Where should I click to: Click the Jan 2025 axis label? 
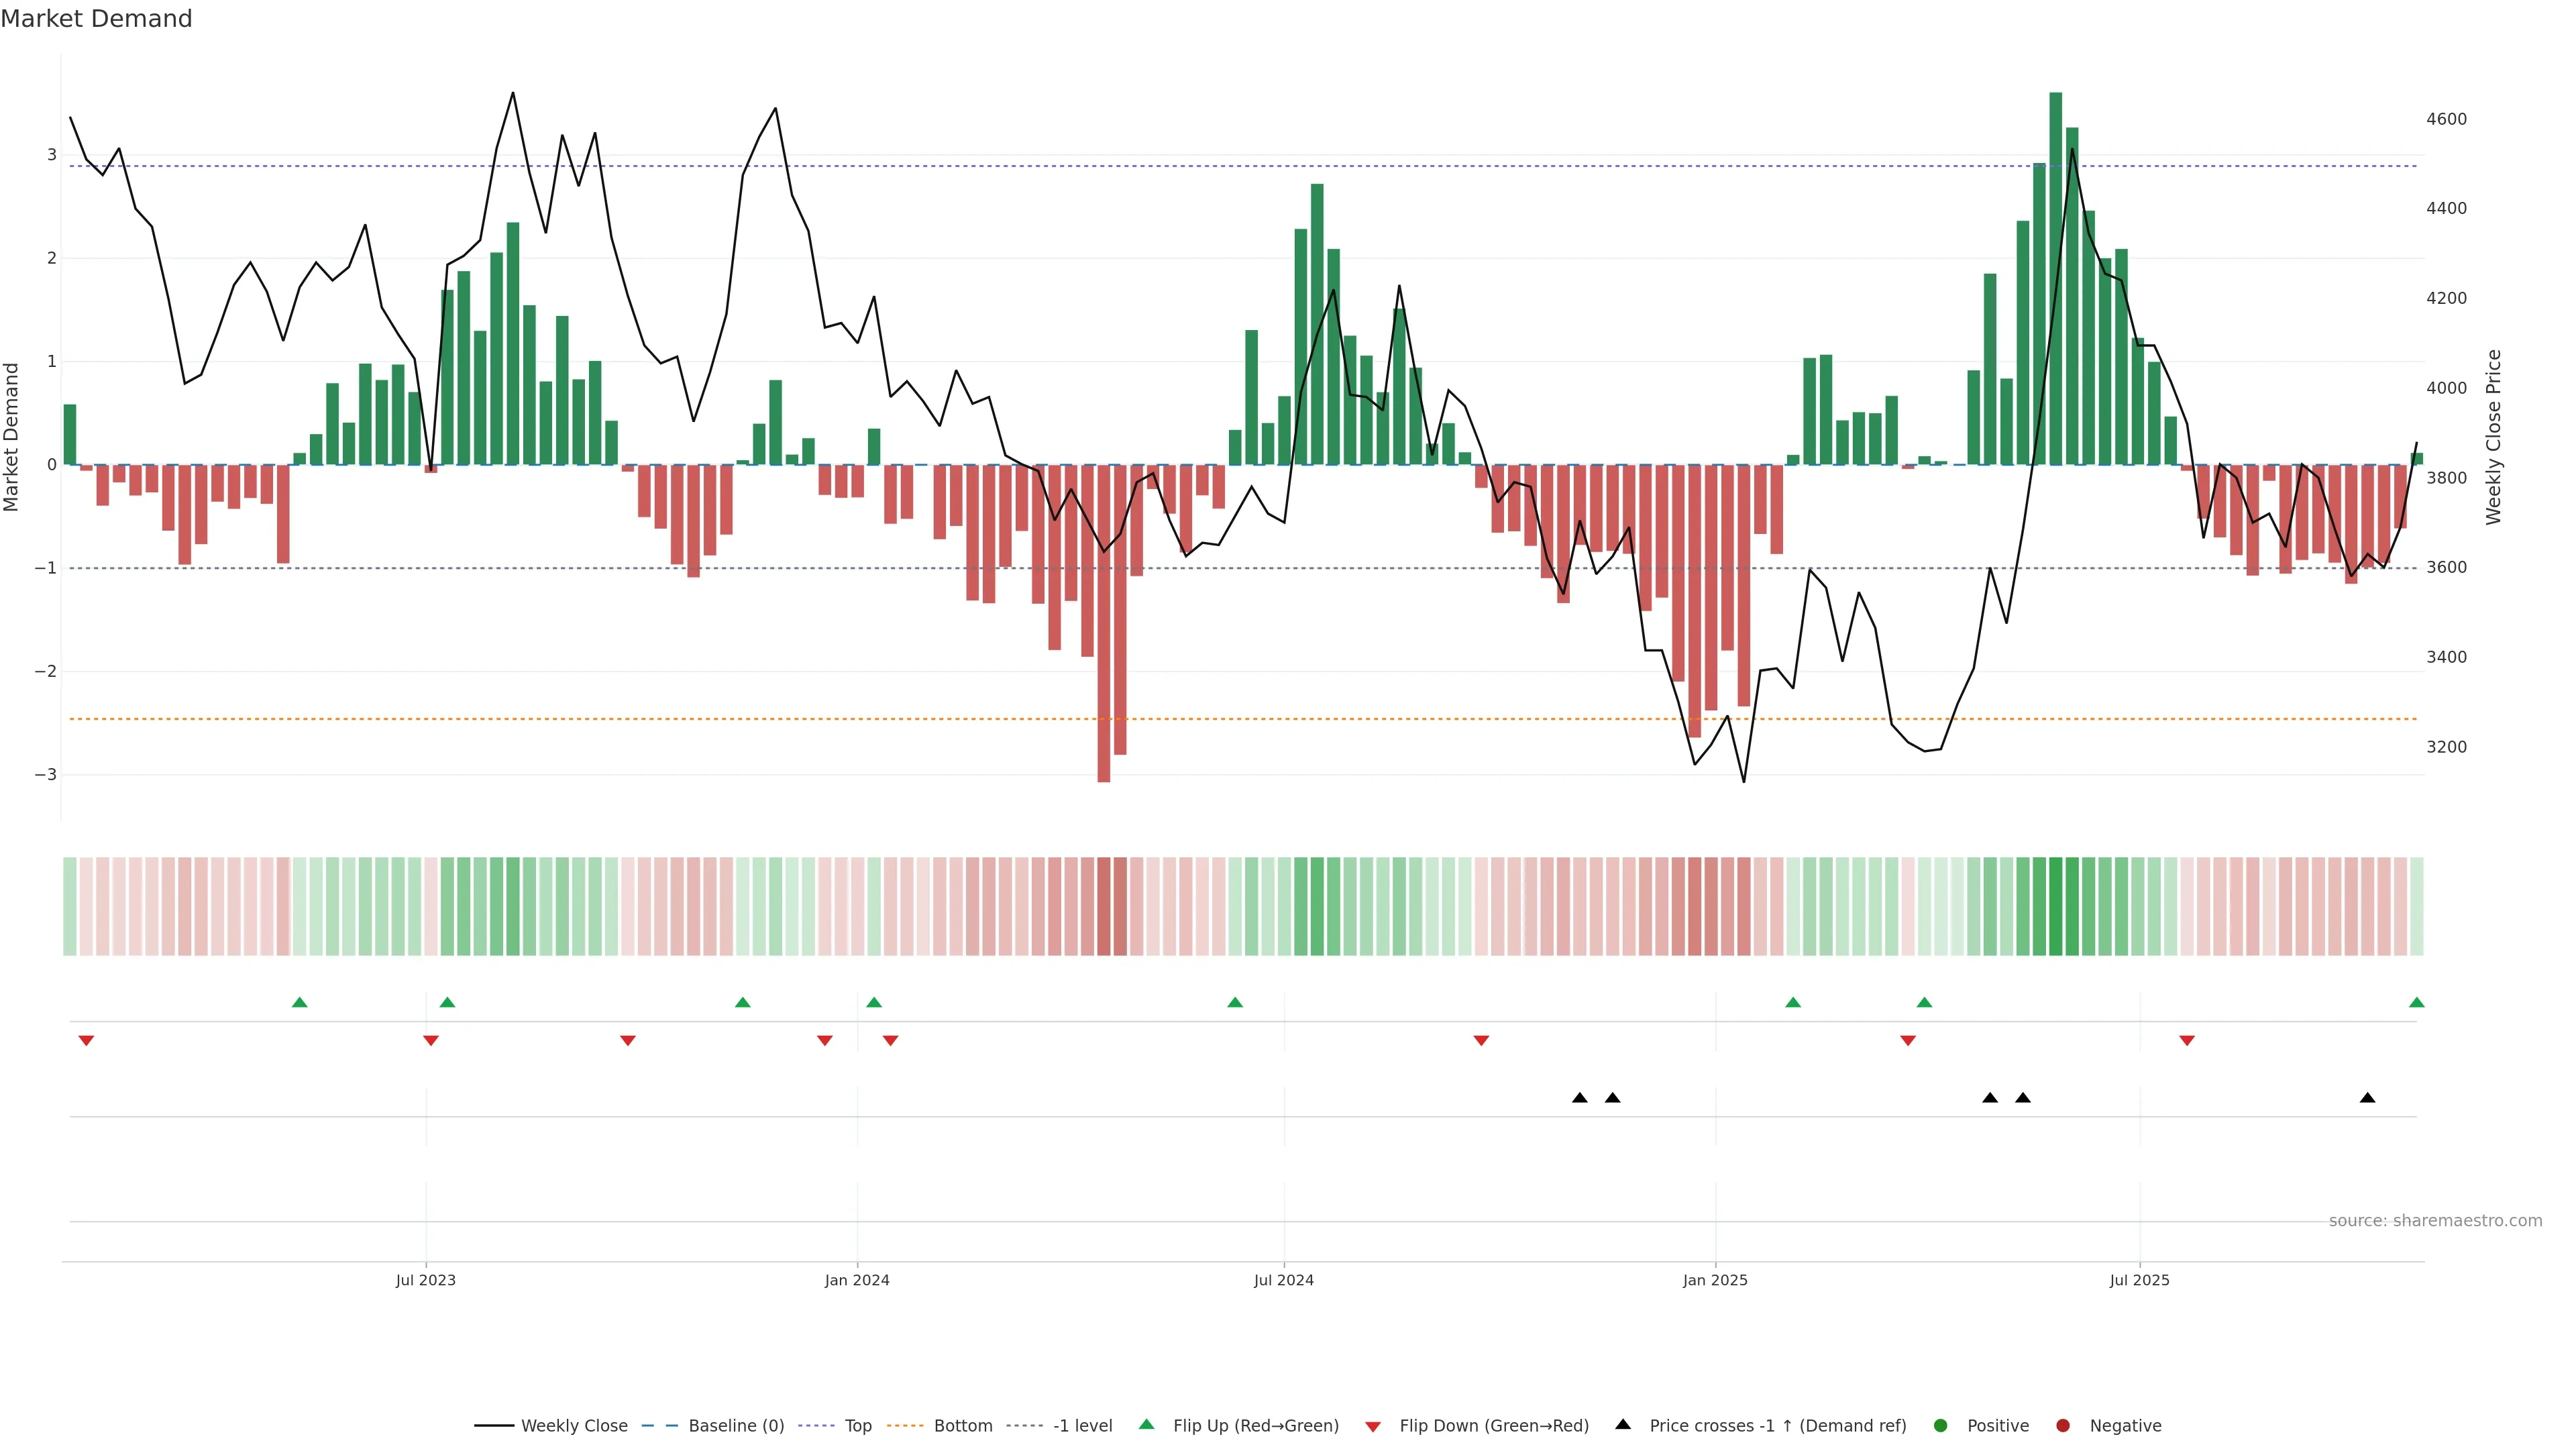1715,1280
